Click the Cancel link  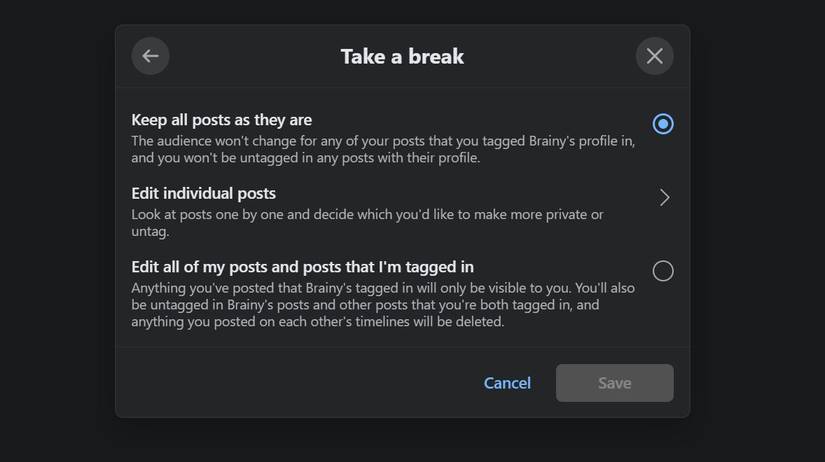click(507, 383)
